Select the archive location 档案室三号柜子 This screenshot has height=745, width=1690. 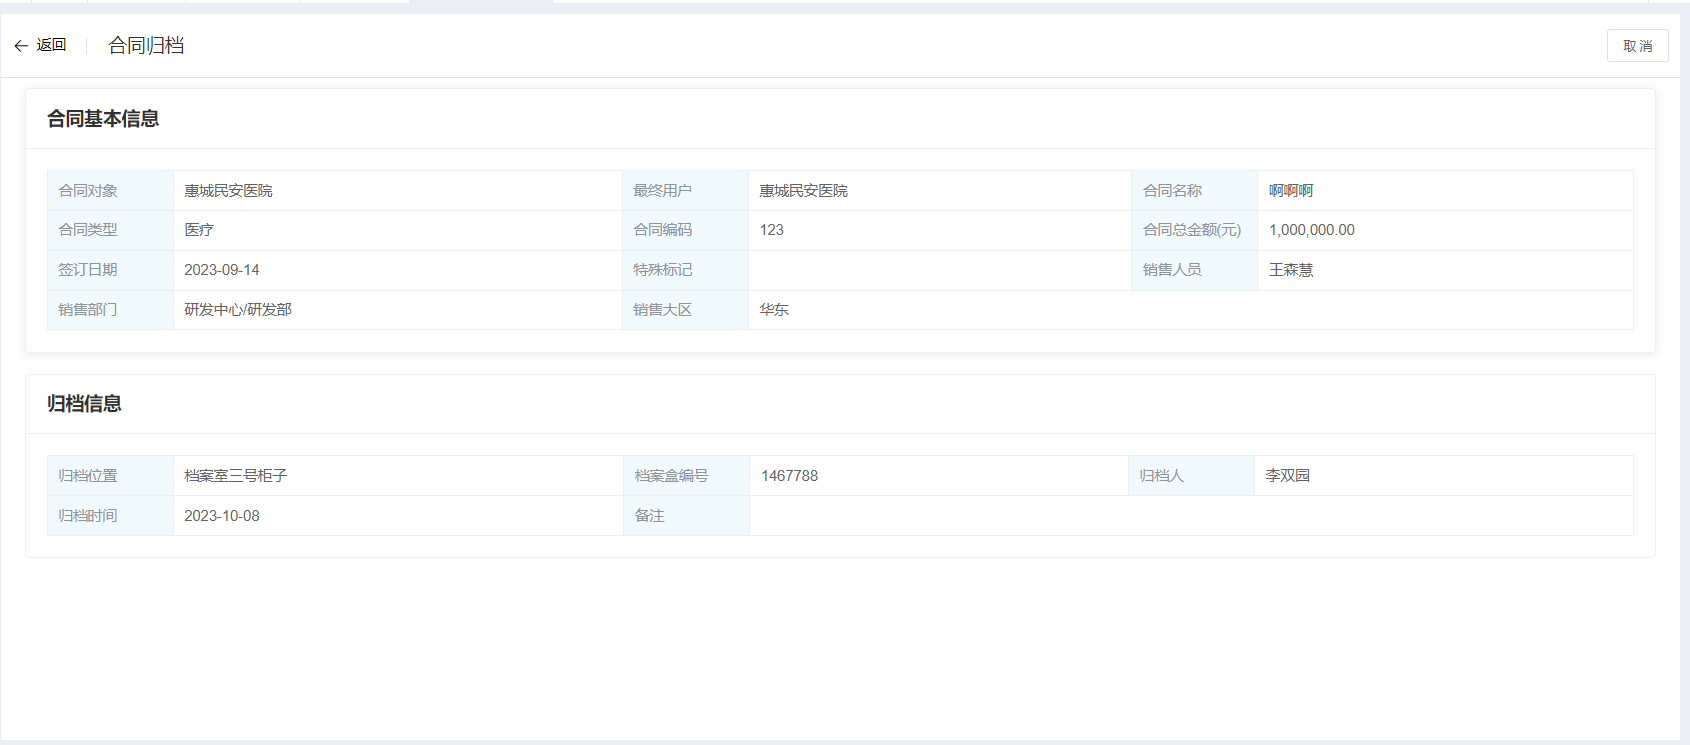point(236,476)
